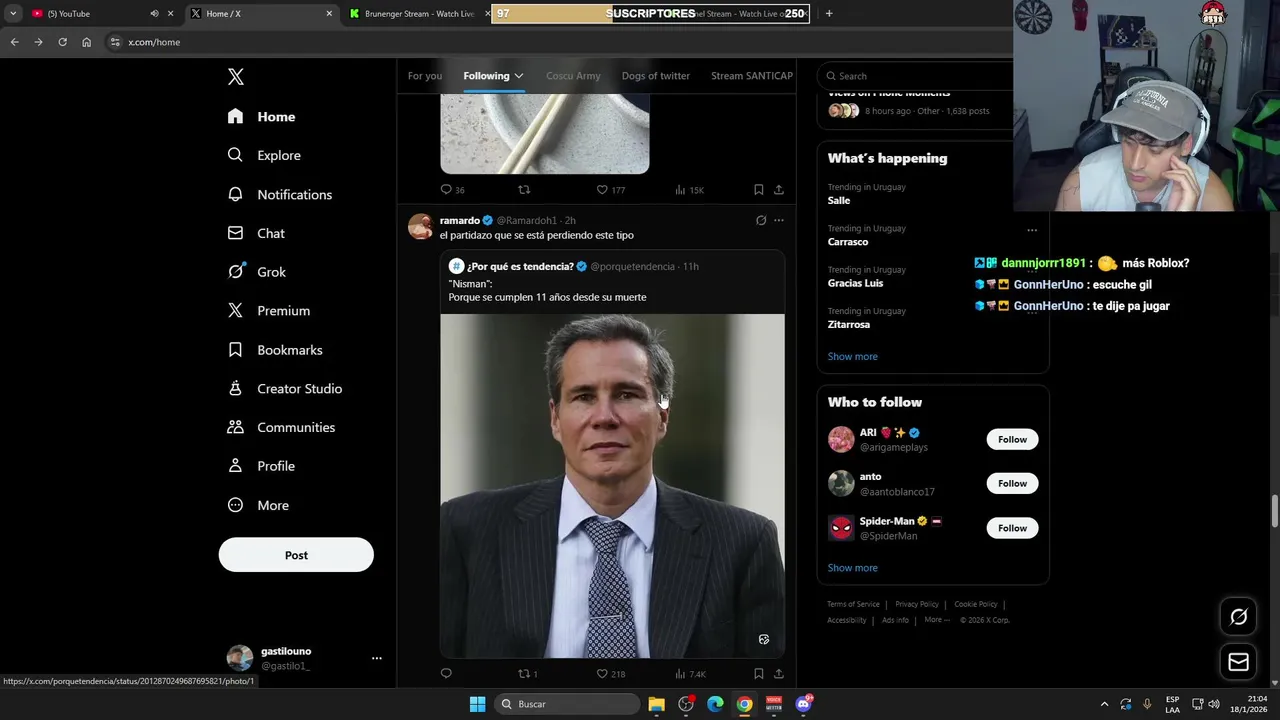Click the Grok icon on ramardo's post
This screenshot has width=1280, height=720.
click(x=761, y=220)
